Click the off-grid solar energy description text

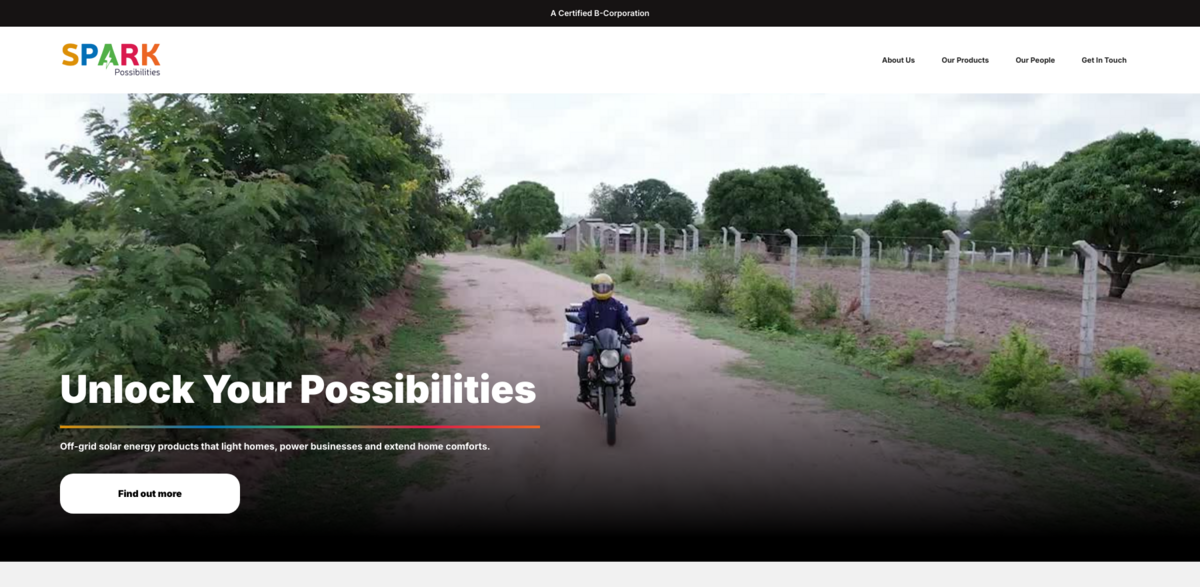coord(275,446)
